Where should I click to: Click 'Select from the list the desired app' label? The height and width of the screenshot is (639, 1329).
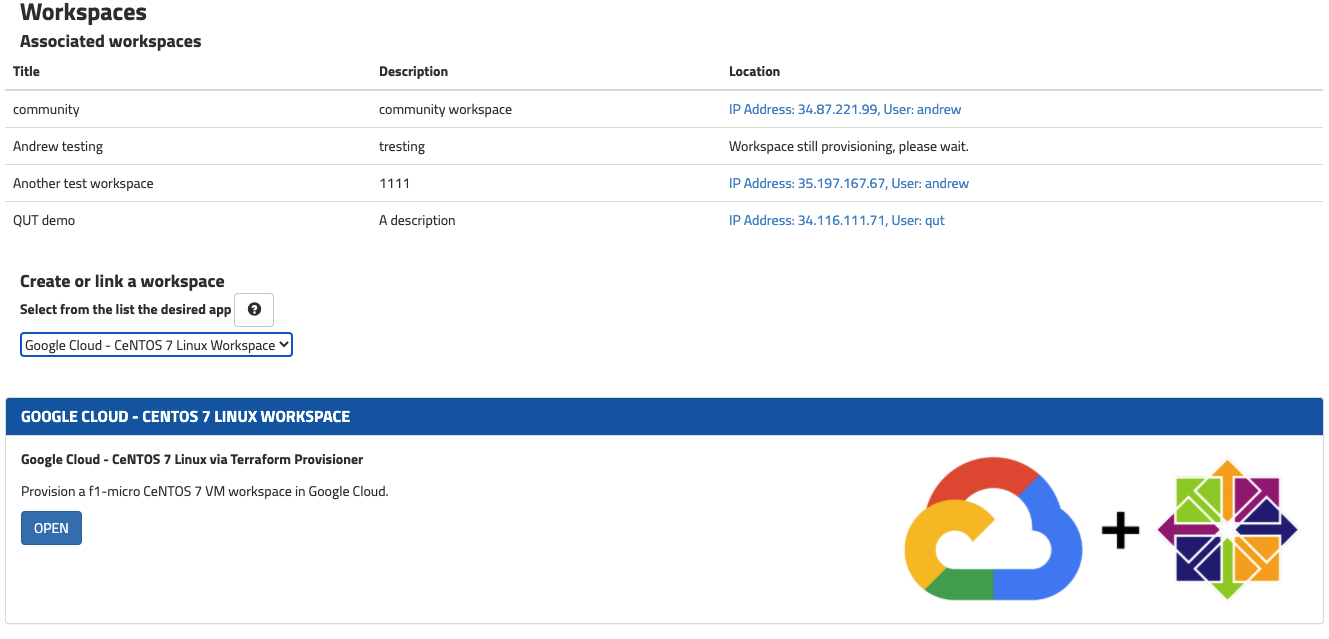tap(126, 309)
